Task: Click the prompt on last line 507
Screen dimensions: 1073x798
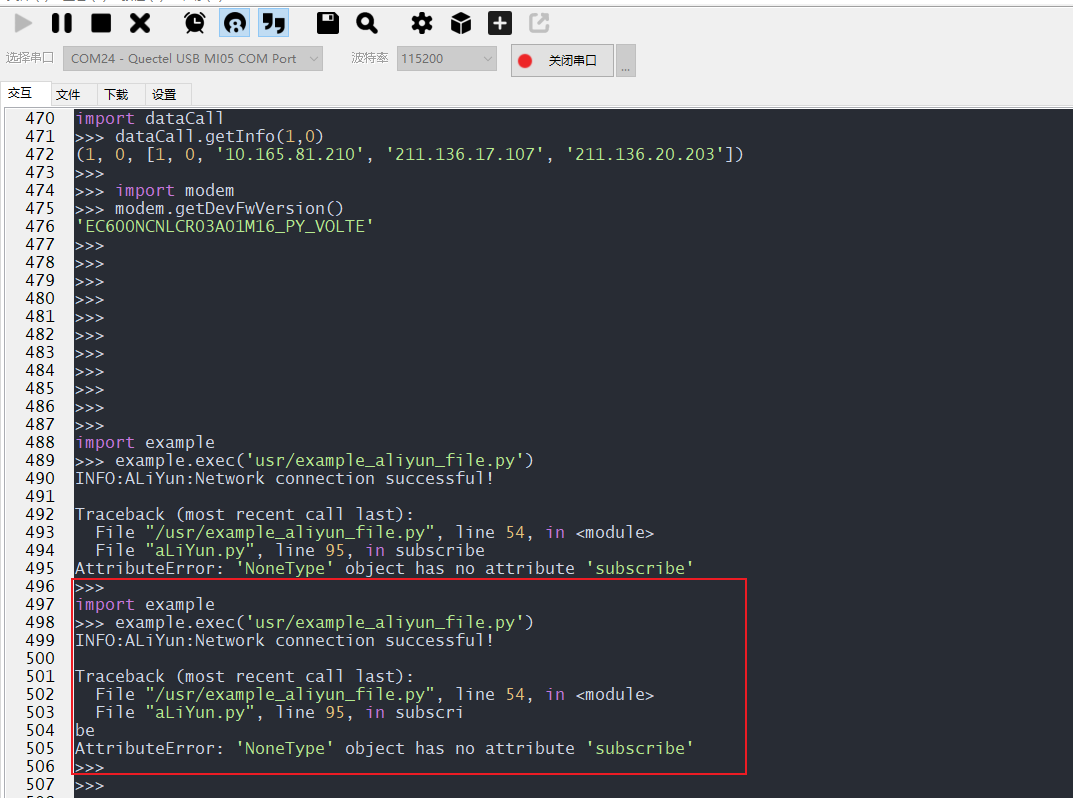Action: tap(90, 785)
